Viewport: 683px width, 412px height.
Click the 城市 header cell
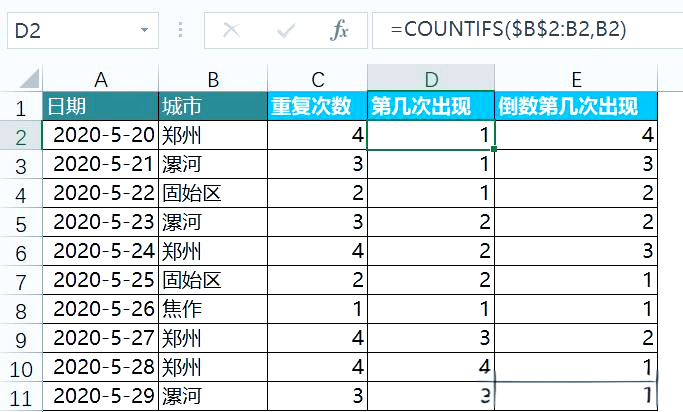coord(213,106)
